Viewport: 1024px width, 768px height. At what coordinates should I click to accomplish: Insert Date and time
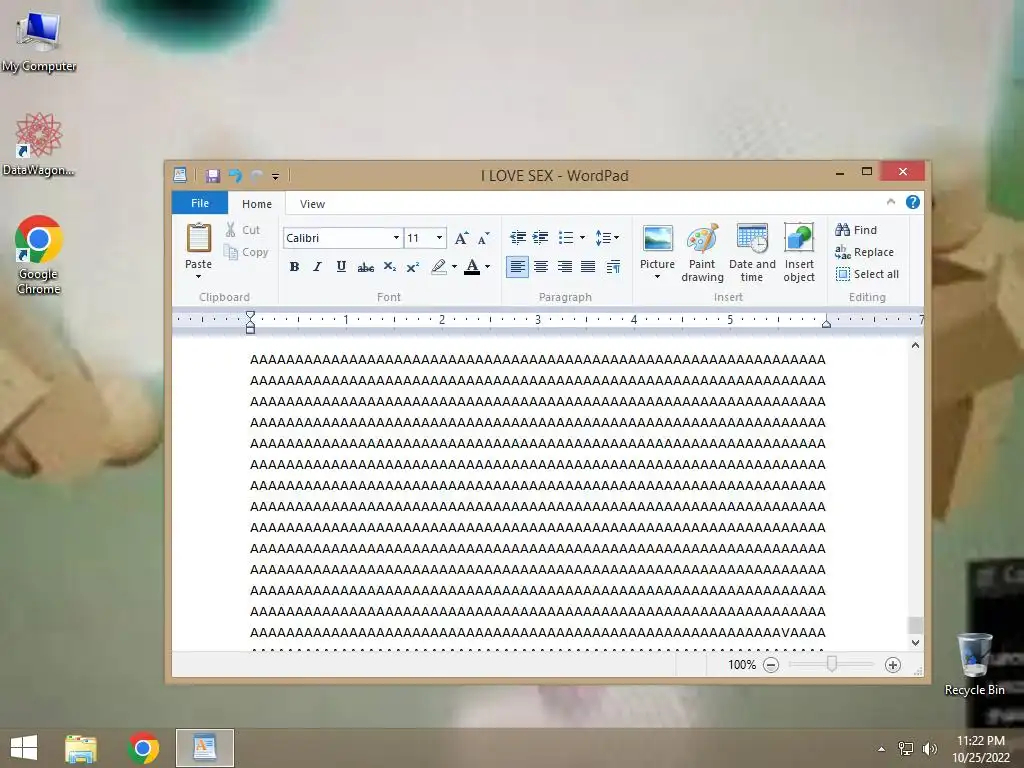752,253
